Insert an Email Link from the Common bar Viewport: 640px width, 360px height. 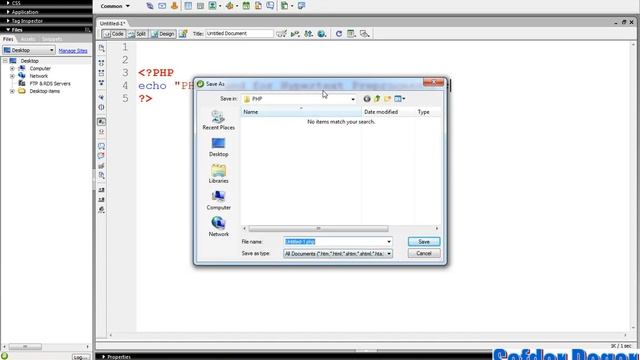coord(162,6)
